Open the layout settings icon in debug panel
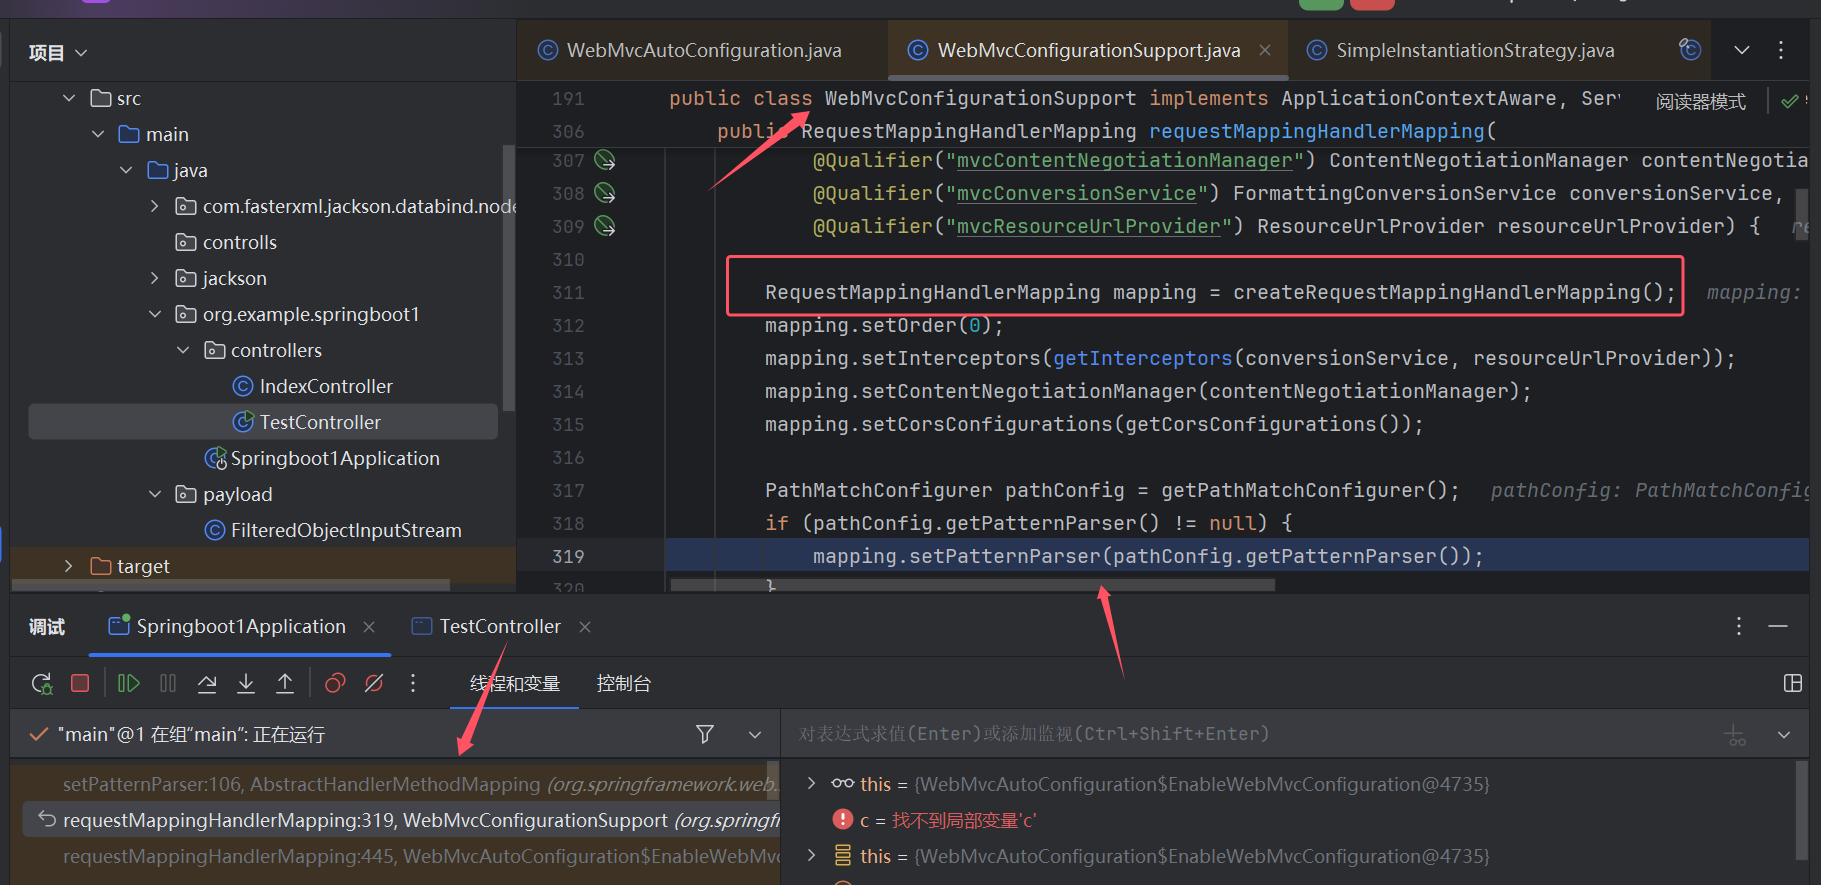This screenshot has width=1821, height=885. [1793, 683]
